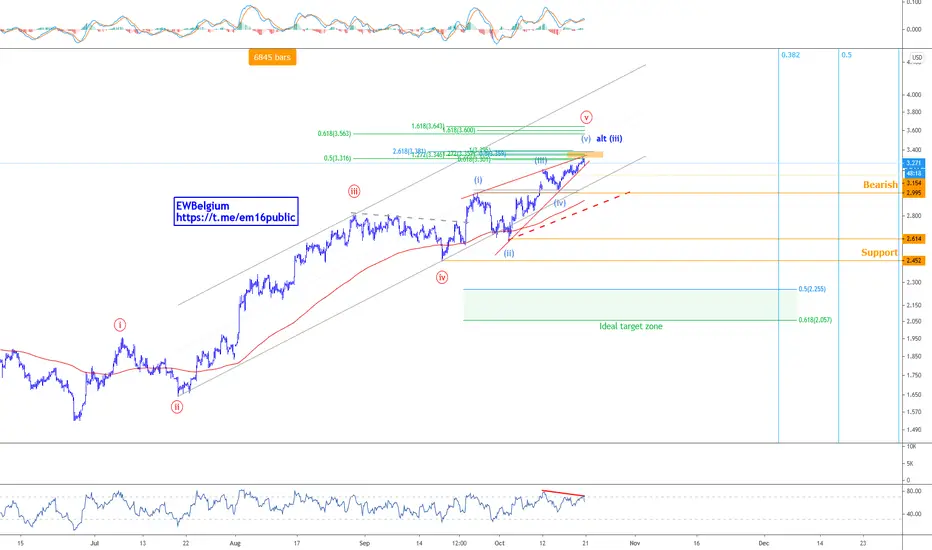
Task: Select the blue '(i)' subwave label
Action: (478, 180)
